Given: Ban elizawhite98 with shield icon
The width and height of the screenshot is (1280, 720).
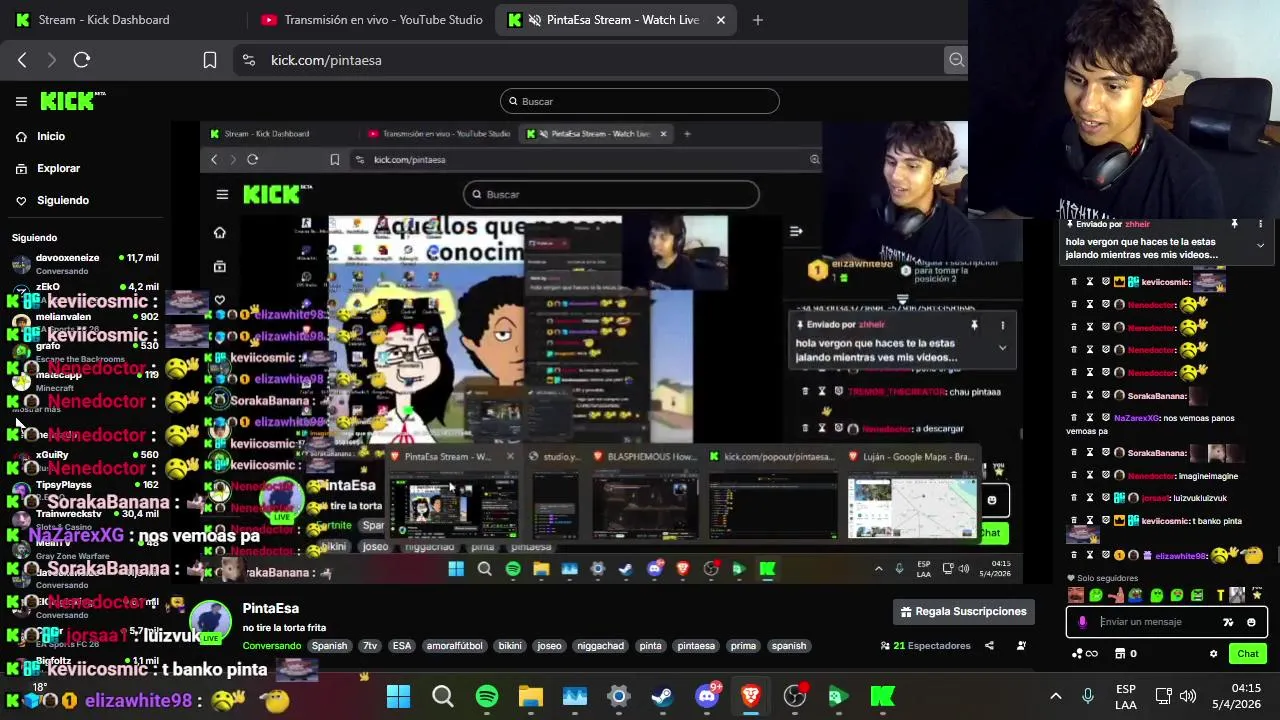Looking at the screenshot, I should coord(1106,555).
